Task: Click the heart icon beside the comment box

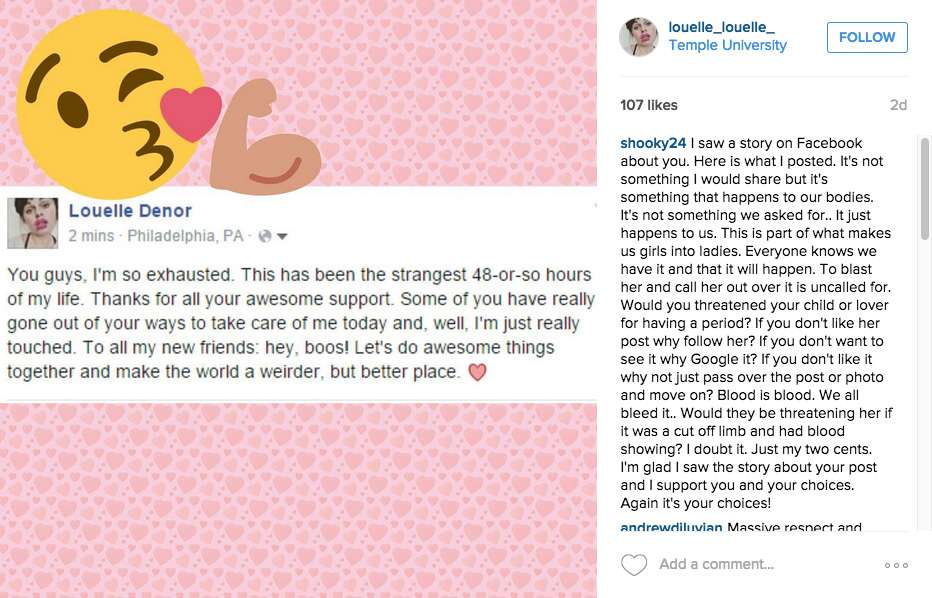Action: [634, 564]
